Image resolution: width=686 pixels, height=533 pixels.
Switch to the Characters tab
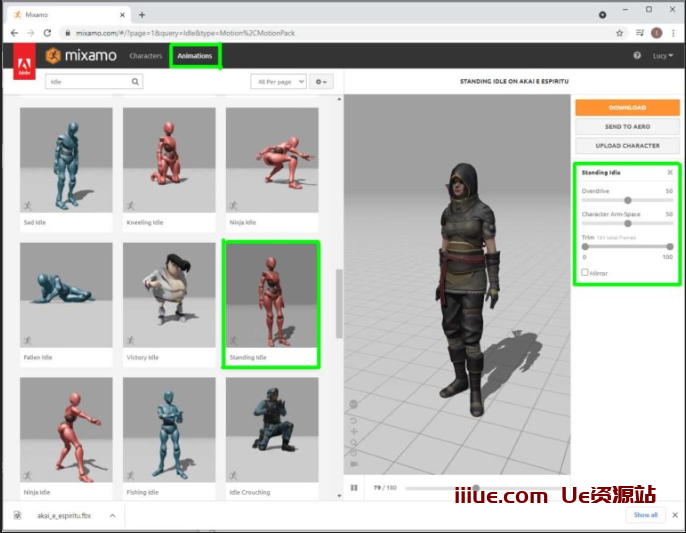(x=146, y=56)
